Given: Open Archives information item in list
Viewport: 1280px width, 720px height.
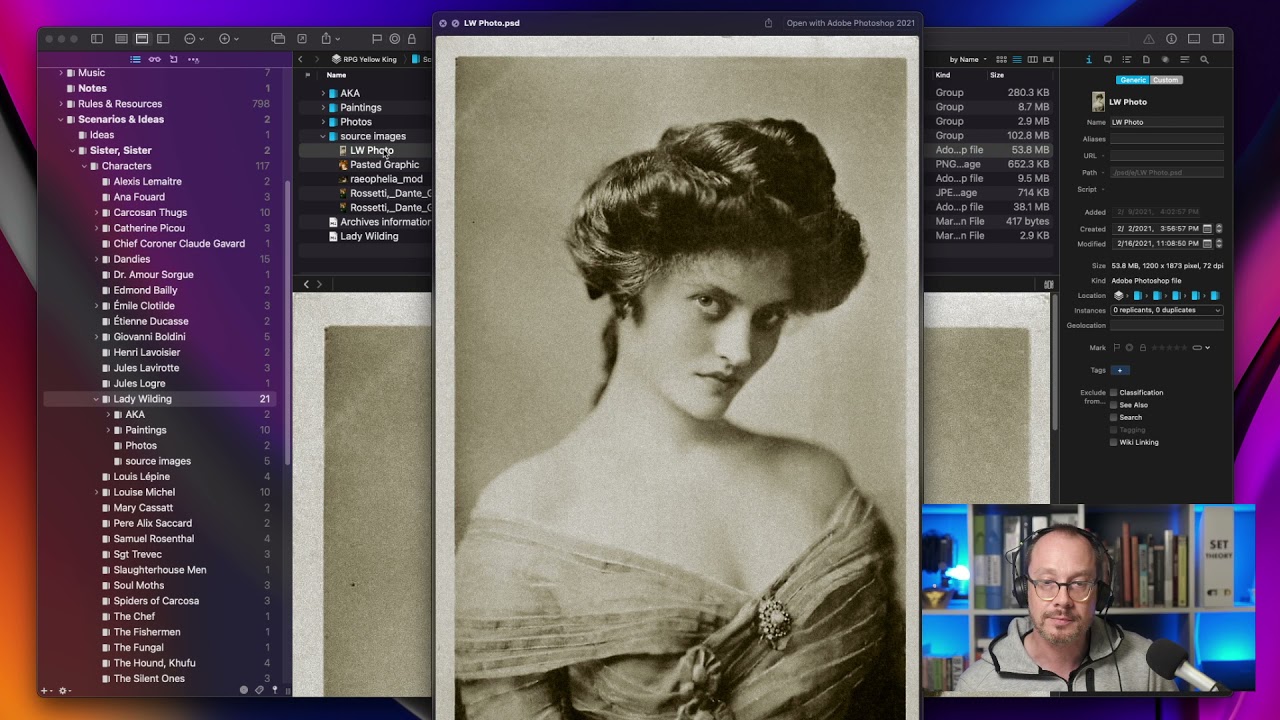Looking at the screenshot, I should tap(385, 222).
